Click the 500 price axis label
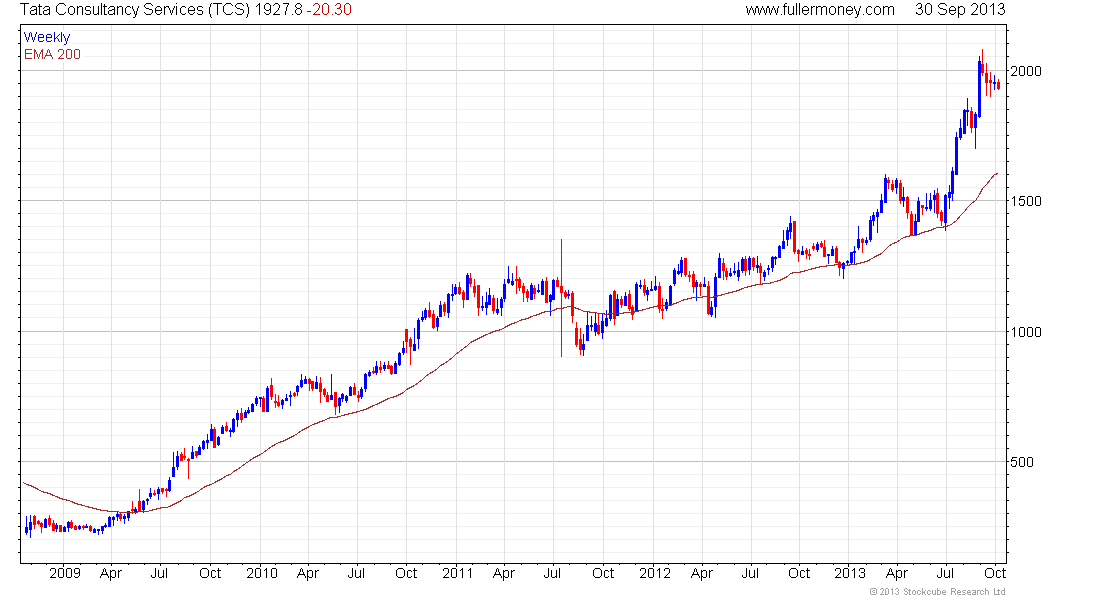The image size is (1100, 600). (x=1021, y=462)
